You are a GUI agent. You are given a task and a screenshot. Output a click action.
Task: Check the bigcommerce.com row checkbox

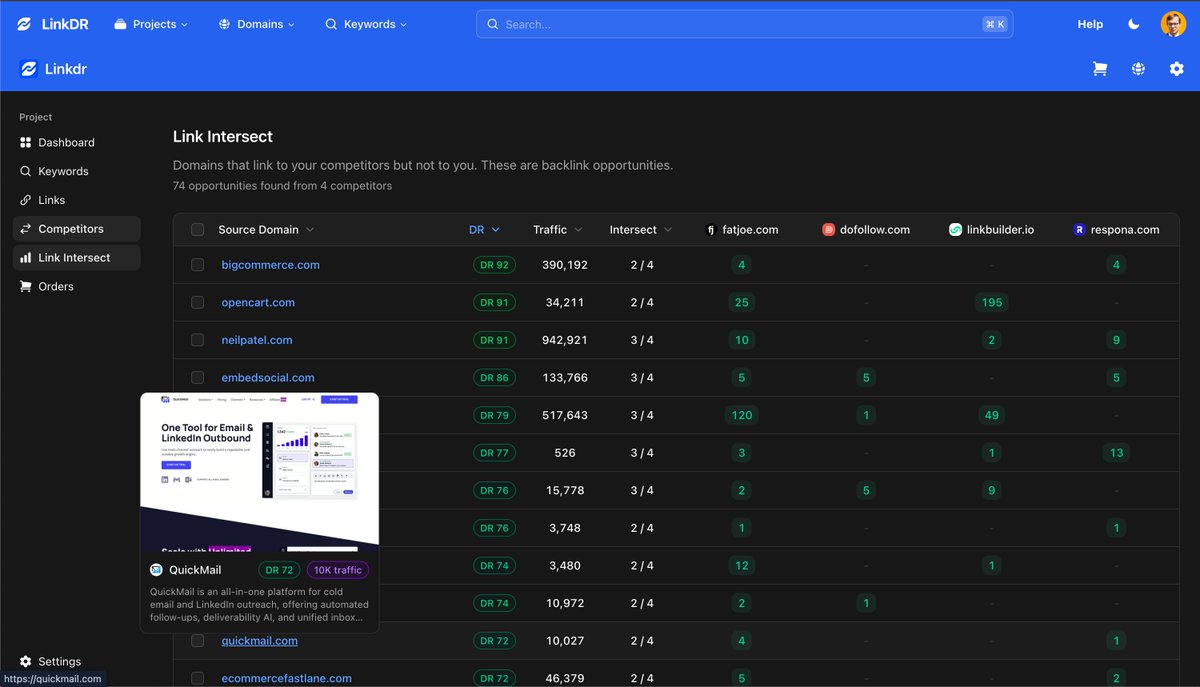coord(198,265)
